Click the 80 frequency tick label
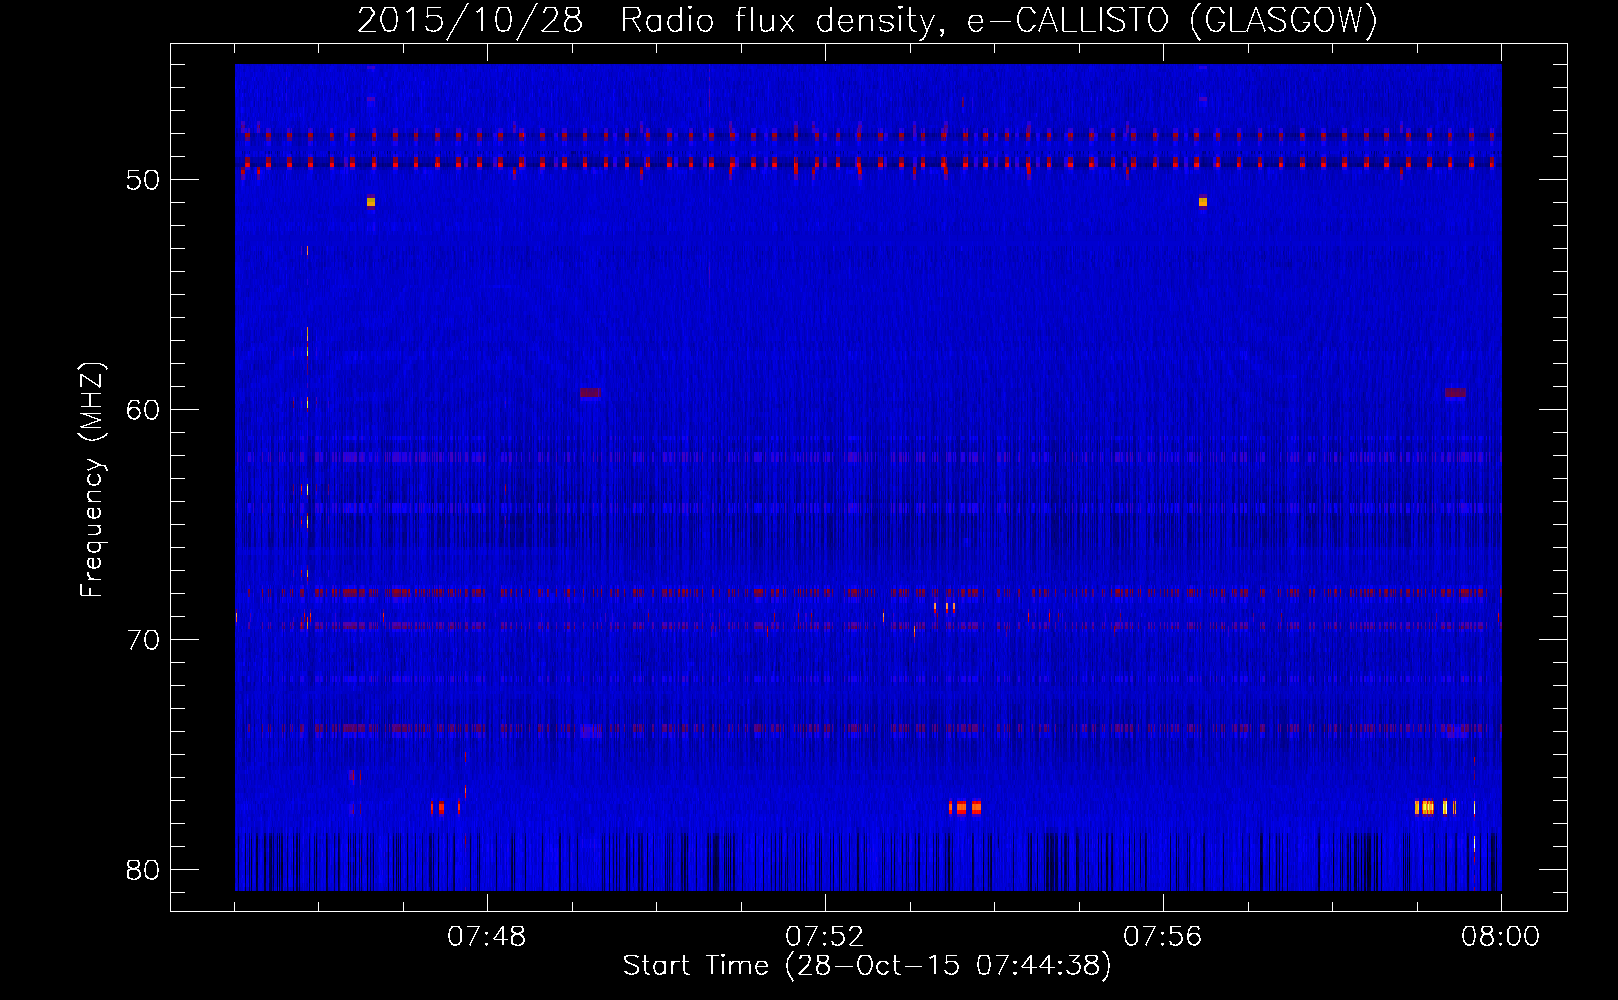Image resolution: width=1618 pixels, height=1000 pixels. [x=143, y=870]
